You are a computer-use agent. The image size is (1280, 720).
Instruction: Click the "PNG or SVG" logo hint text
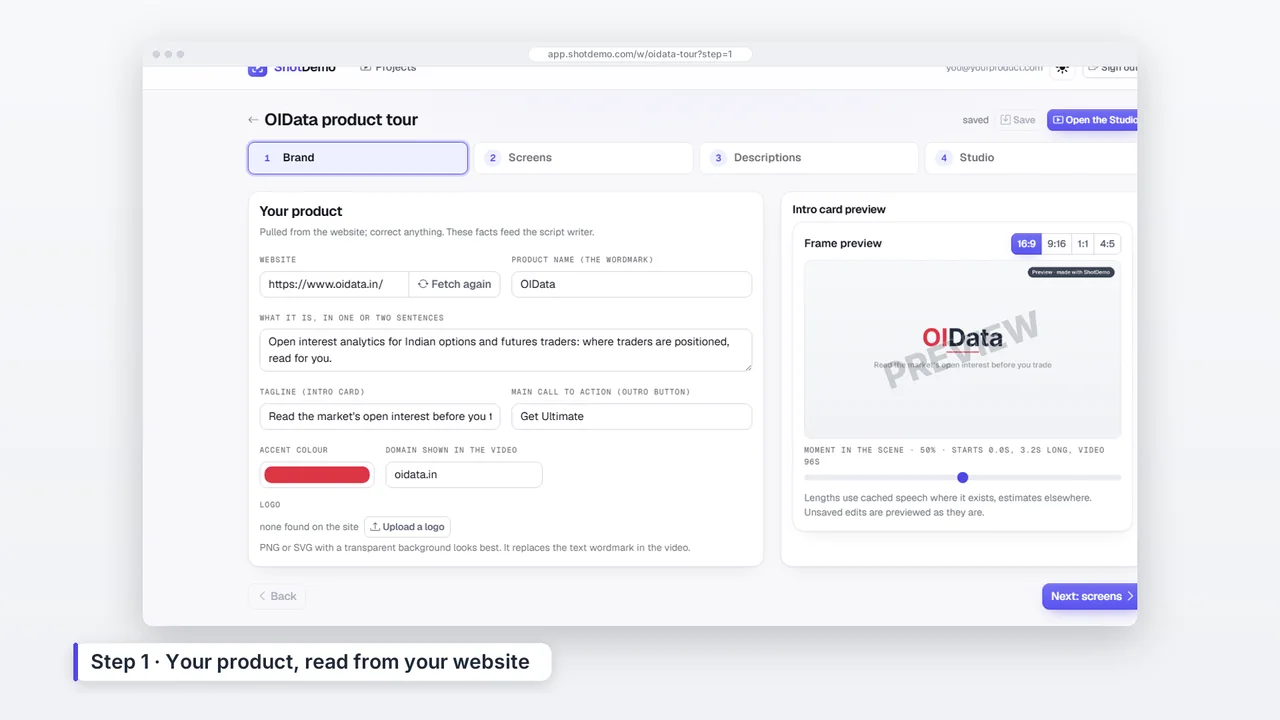click(475, 548)
